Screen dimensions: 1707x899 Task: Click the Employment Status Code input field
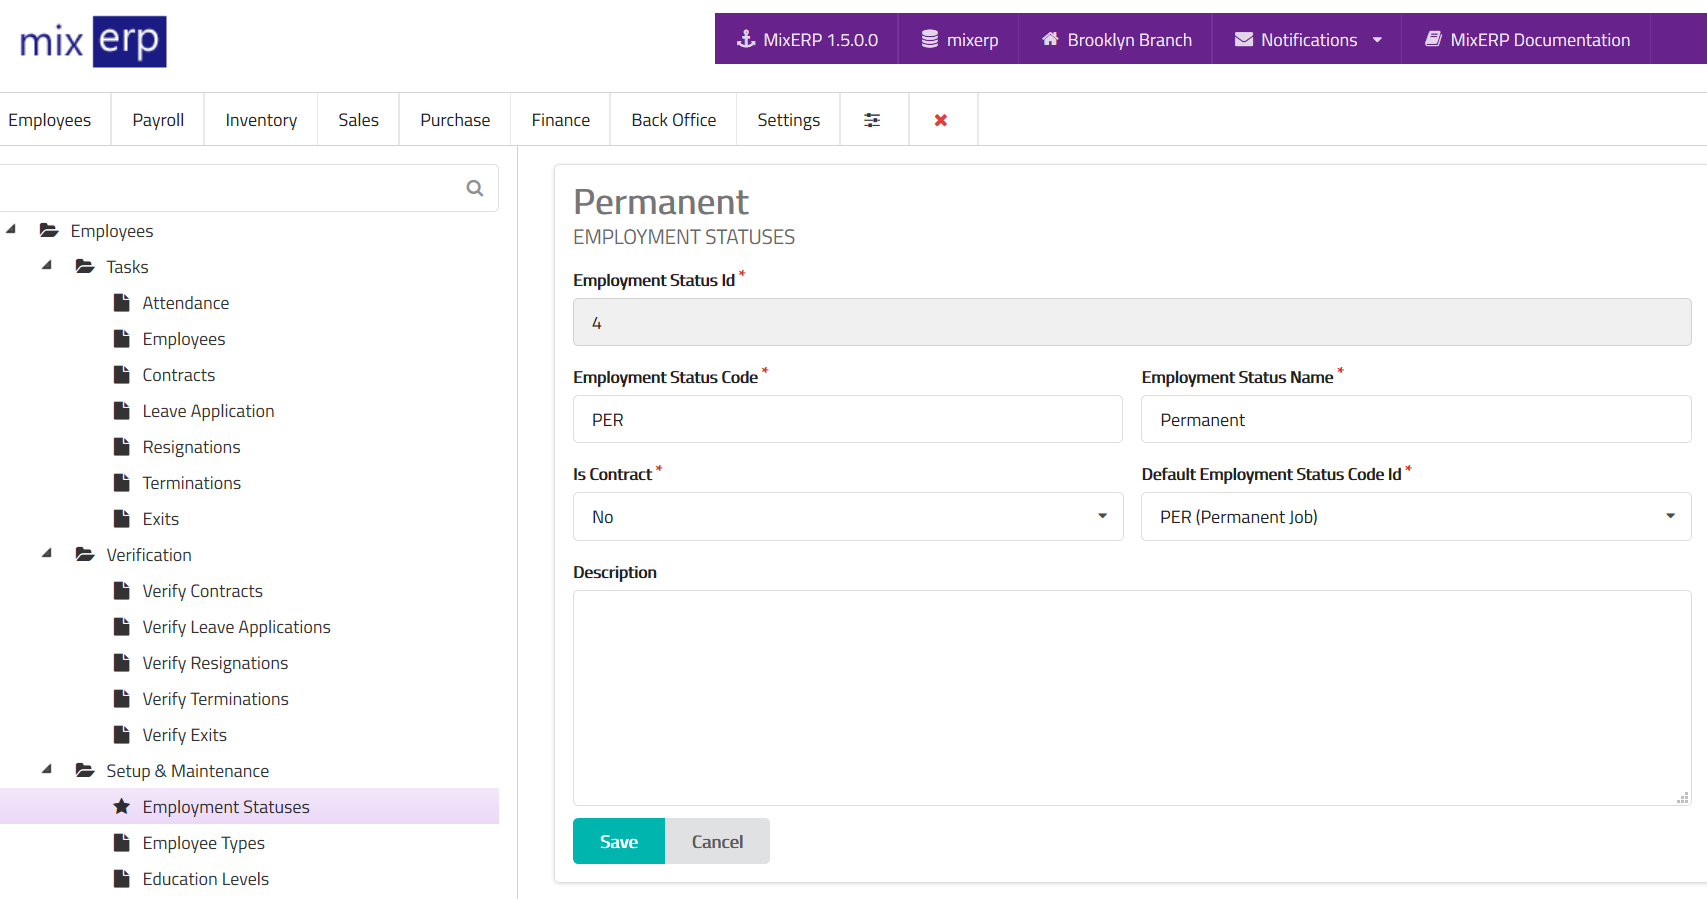(x=847, y=420)
